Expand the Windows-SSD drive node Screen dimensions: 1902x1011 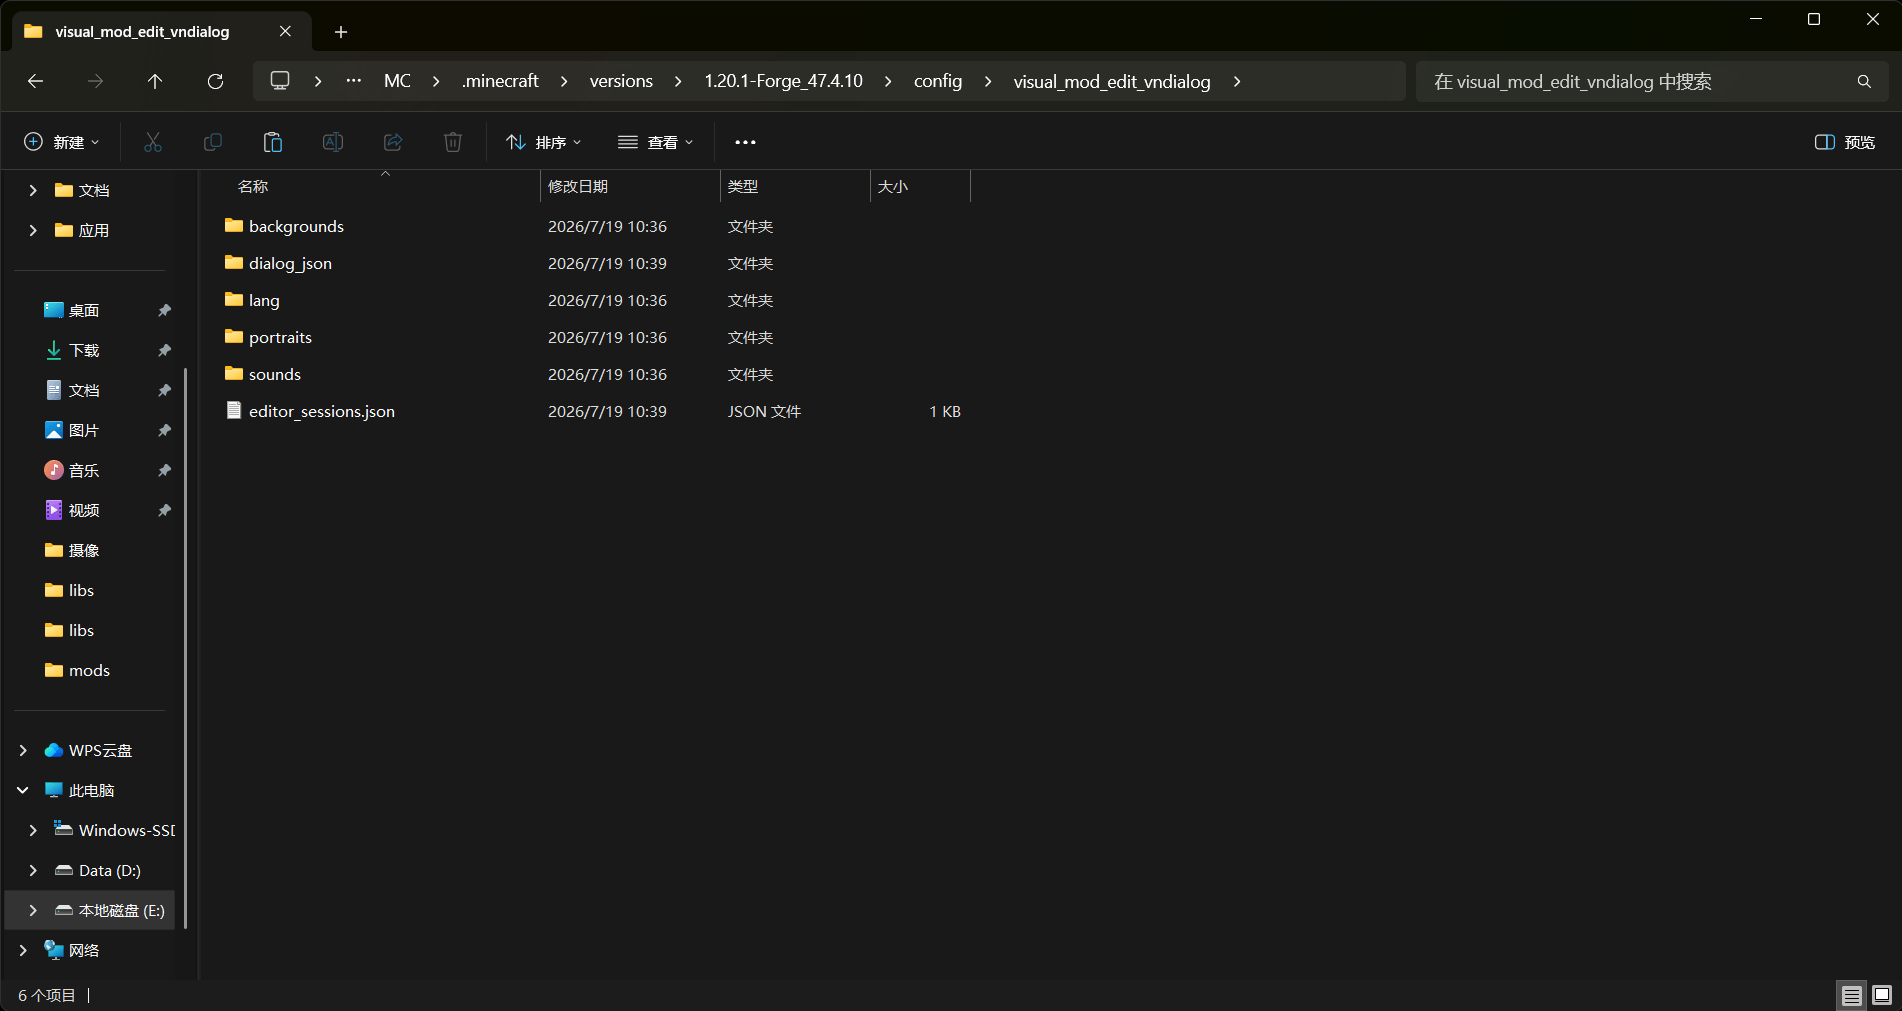pos(33,830)
